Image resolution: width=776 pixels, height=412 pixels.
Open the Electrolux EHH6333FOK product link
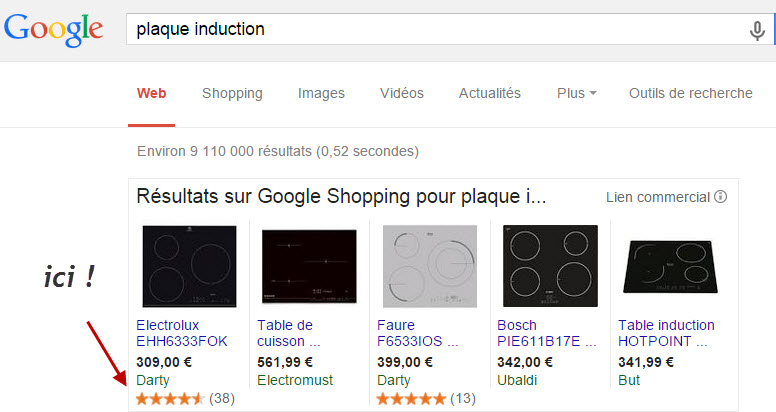[x=182, y=333]
